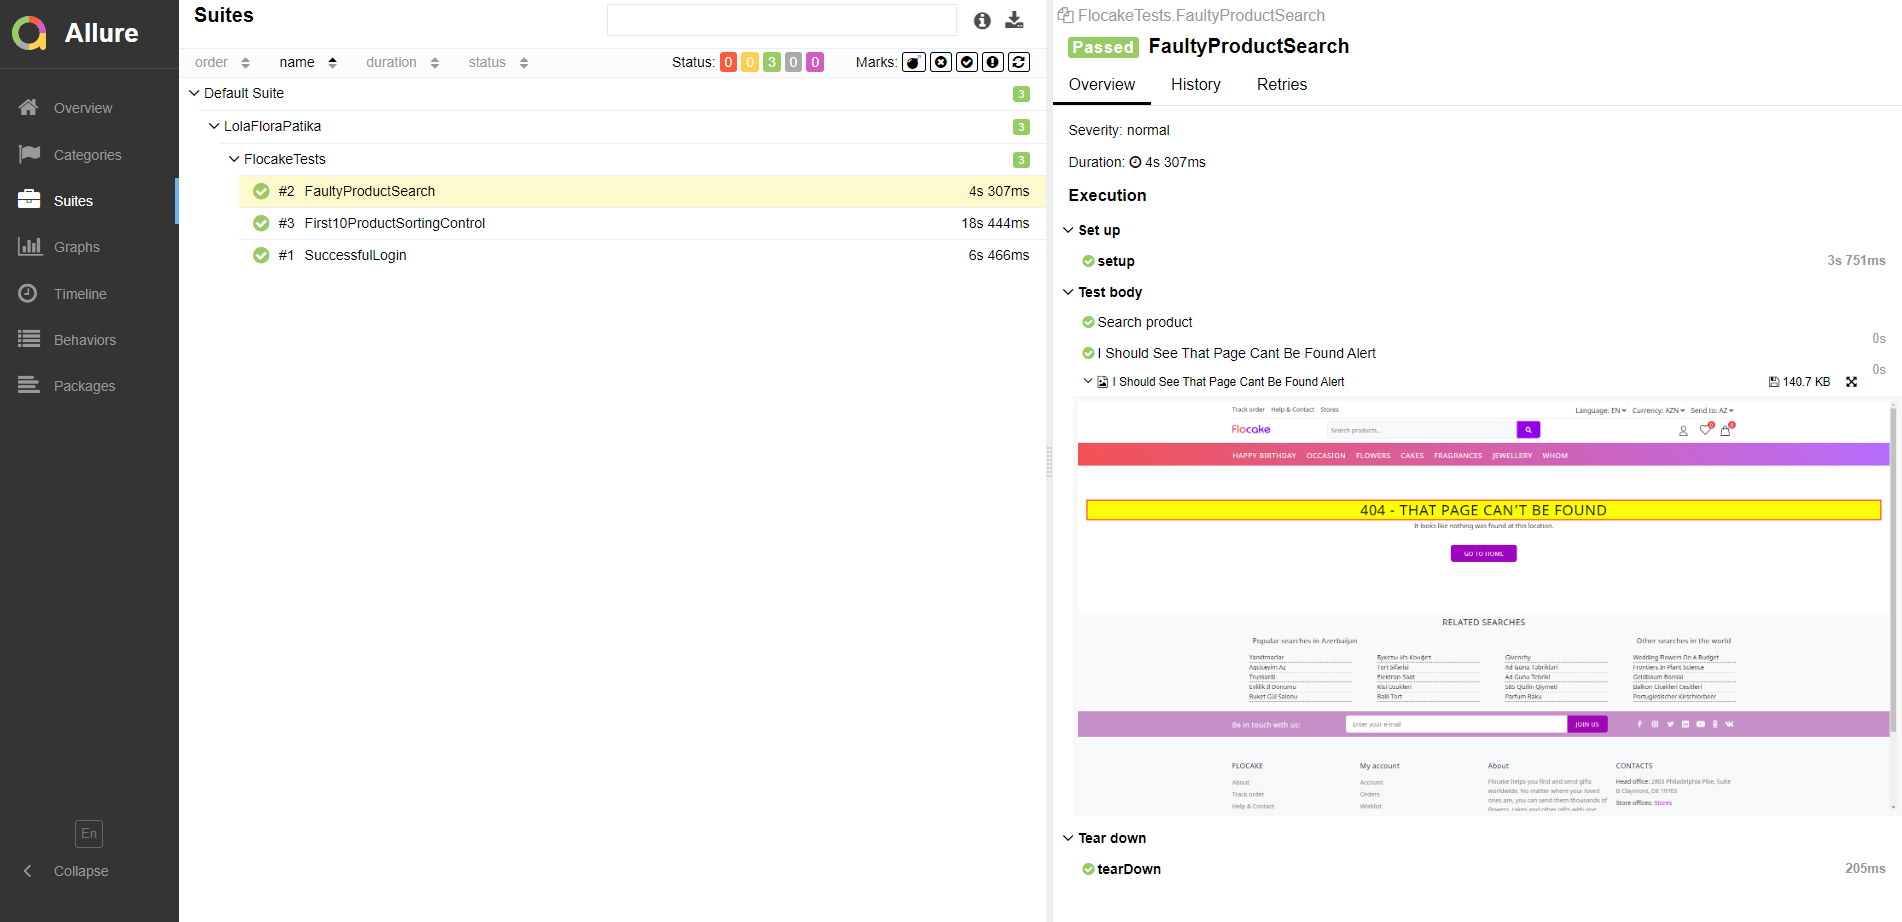The height and width of the screenshot is (922, 1902).
Task: Expand the screenshot attachment to fullscreen
Action: [x=1853, y=381]
